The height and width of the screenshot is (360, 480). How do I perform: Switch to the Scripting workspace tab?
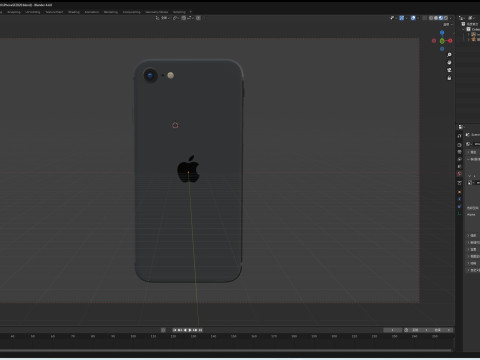tap(179, 12)
